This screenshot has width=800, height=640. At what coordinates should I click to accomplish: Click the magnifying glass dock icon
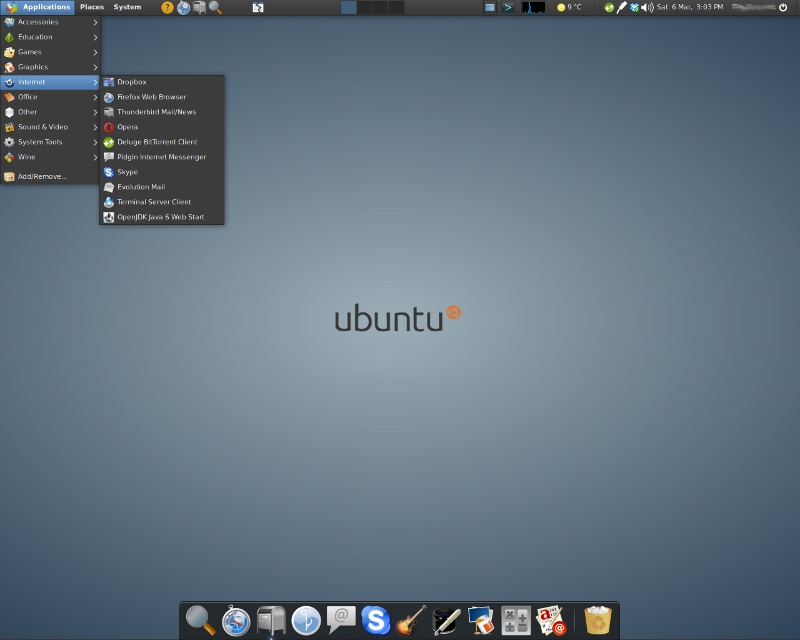tap(201, 620)
